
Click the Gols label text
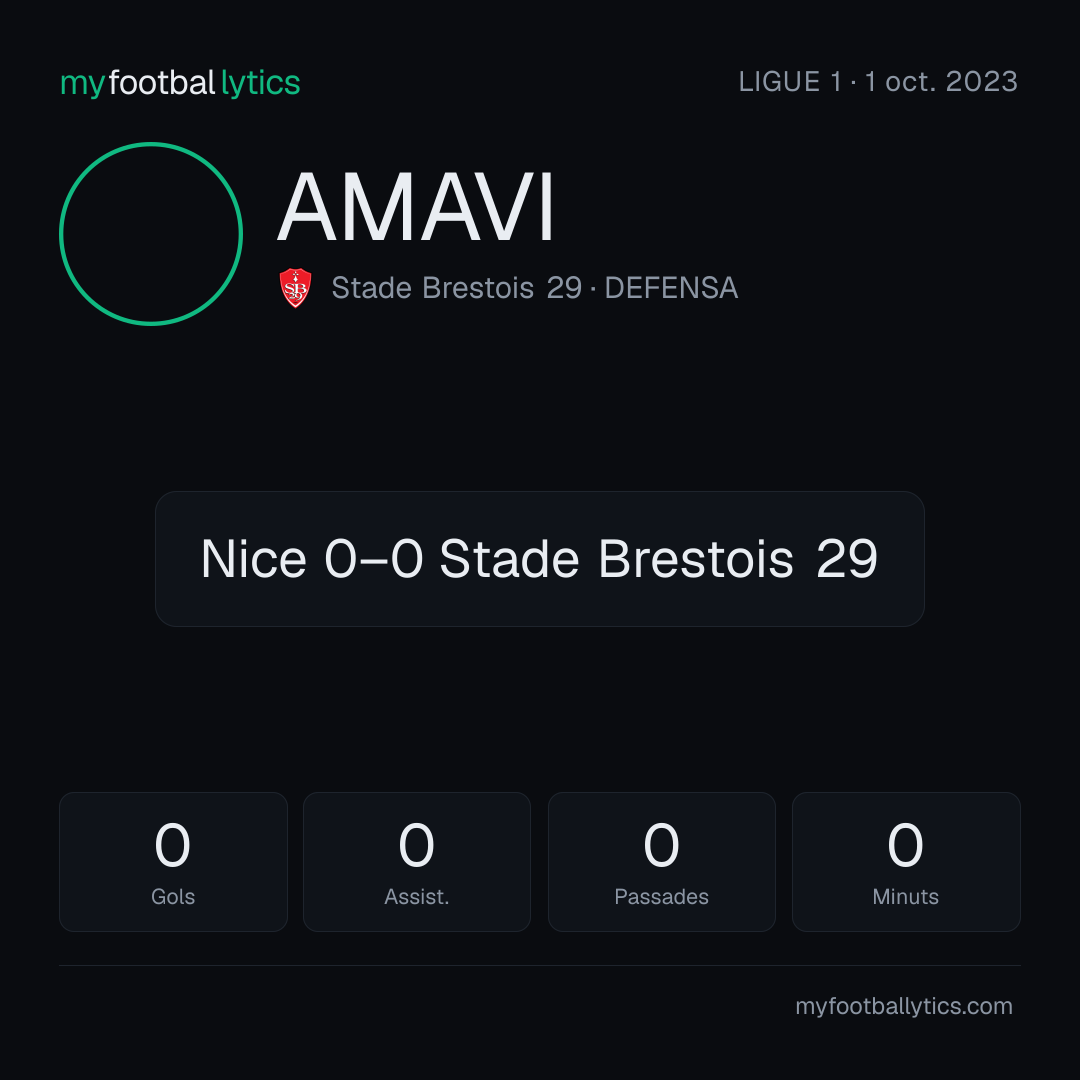click(x=173, y=897)
